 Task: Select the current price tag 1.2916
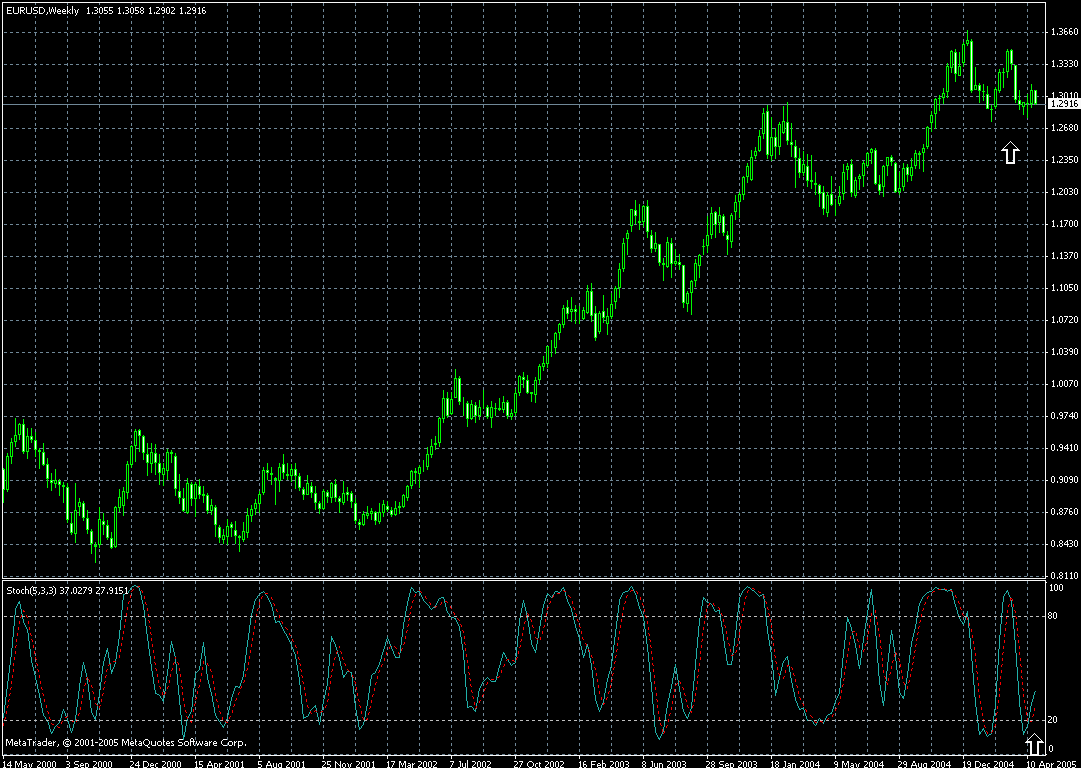[x=1063, y=104]
